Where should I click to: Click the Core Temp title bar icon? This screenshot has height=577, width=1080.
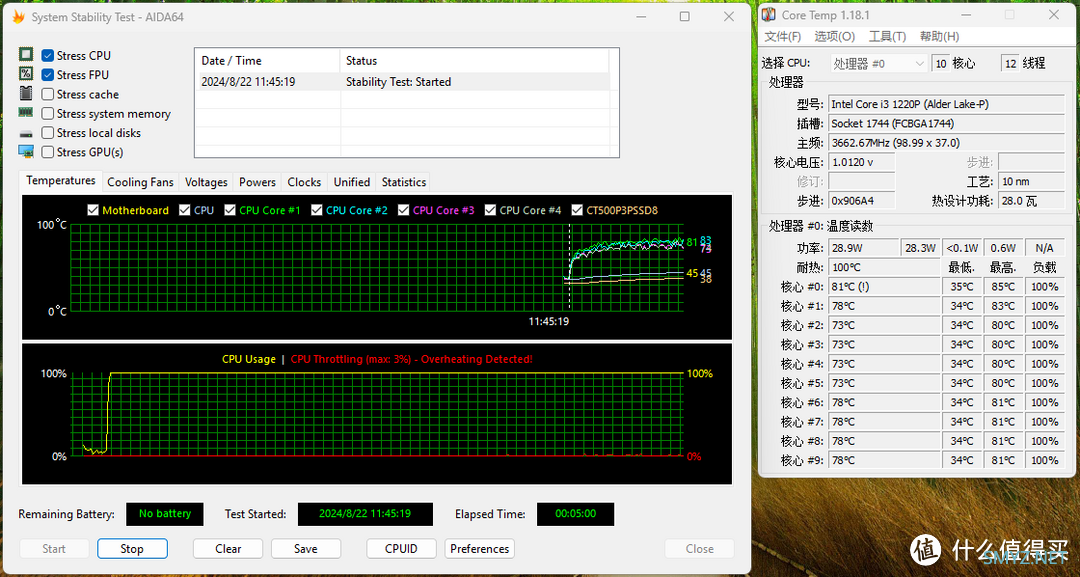[769, 15]
